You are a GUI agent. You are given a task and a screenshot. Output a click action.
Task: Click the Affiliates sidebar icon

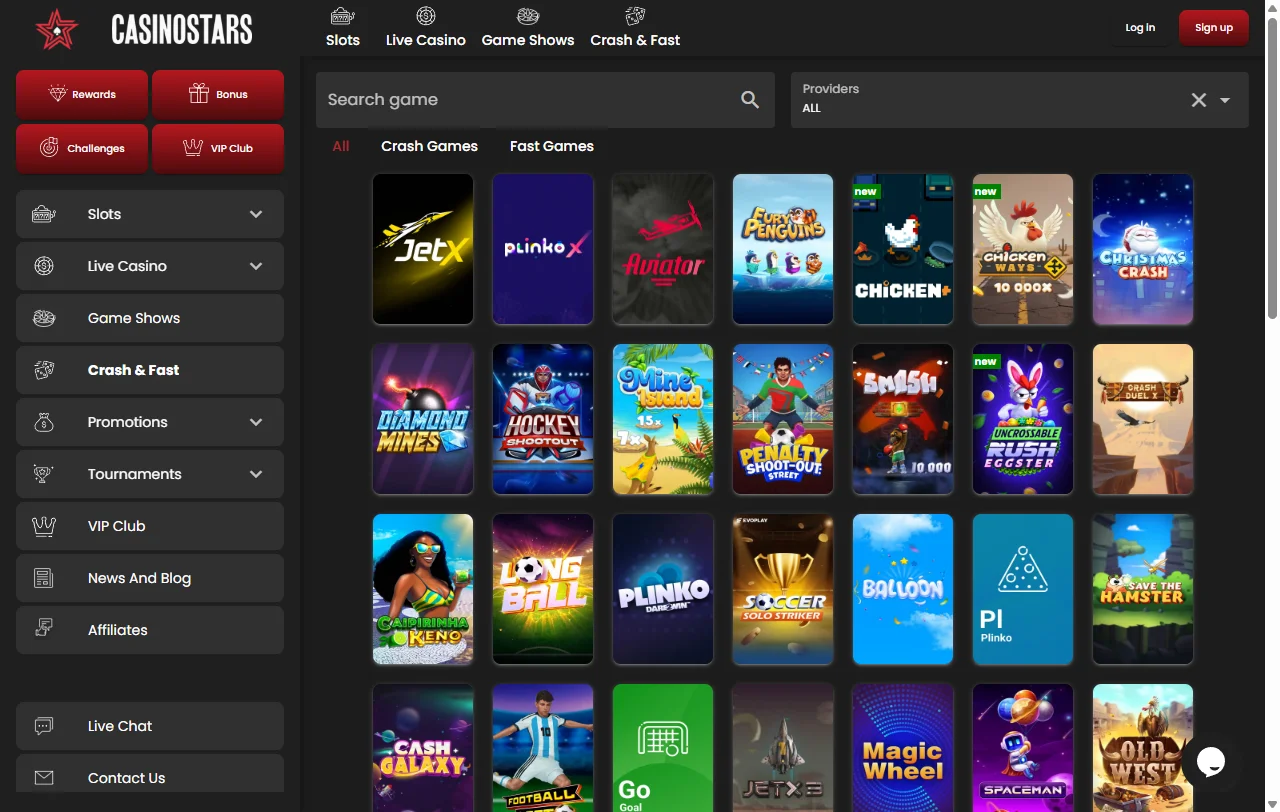[43, 628]
